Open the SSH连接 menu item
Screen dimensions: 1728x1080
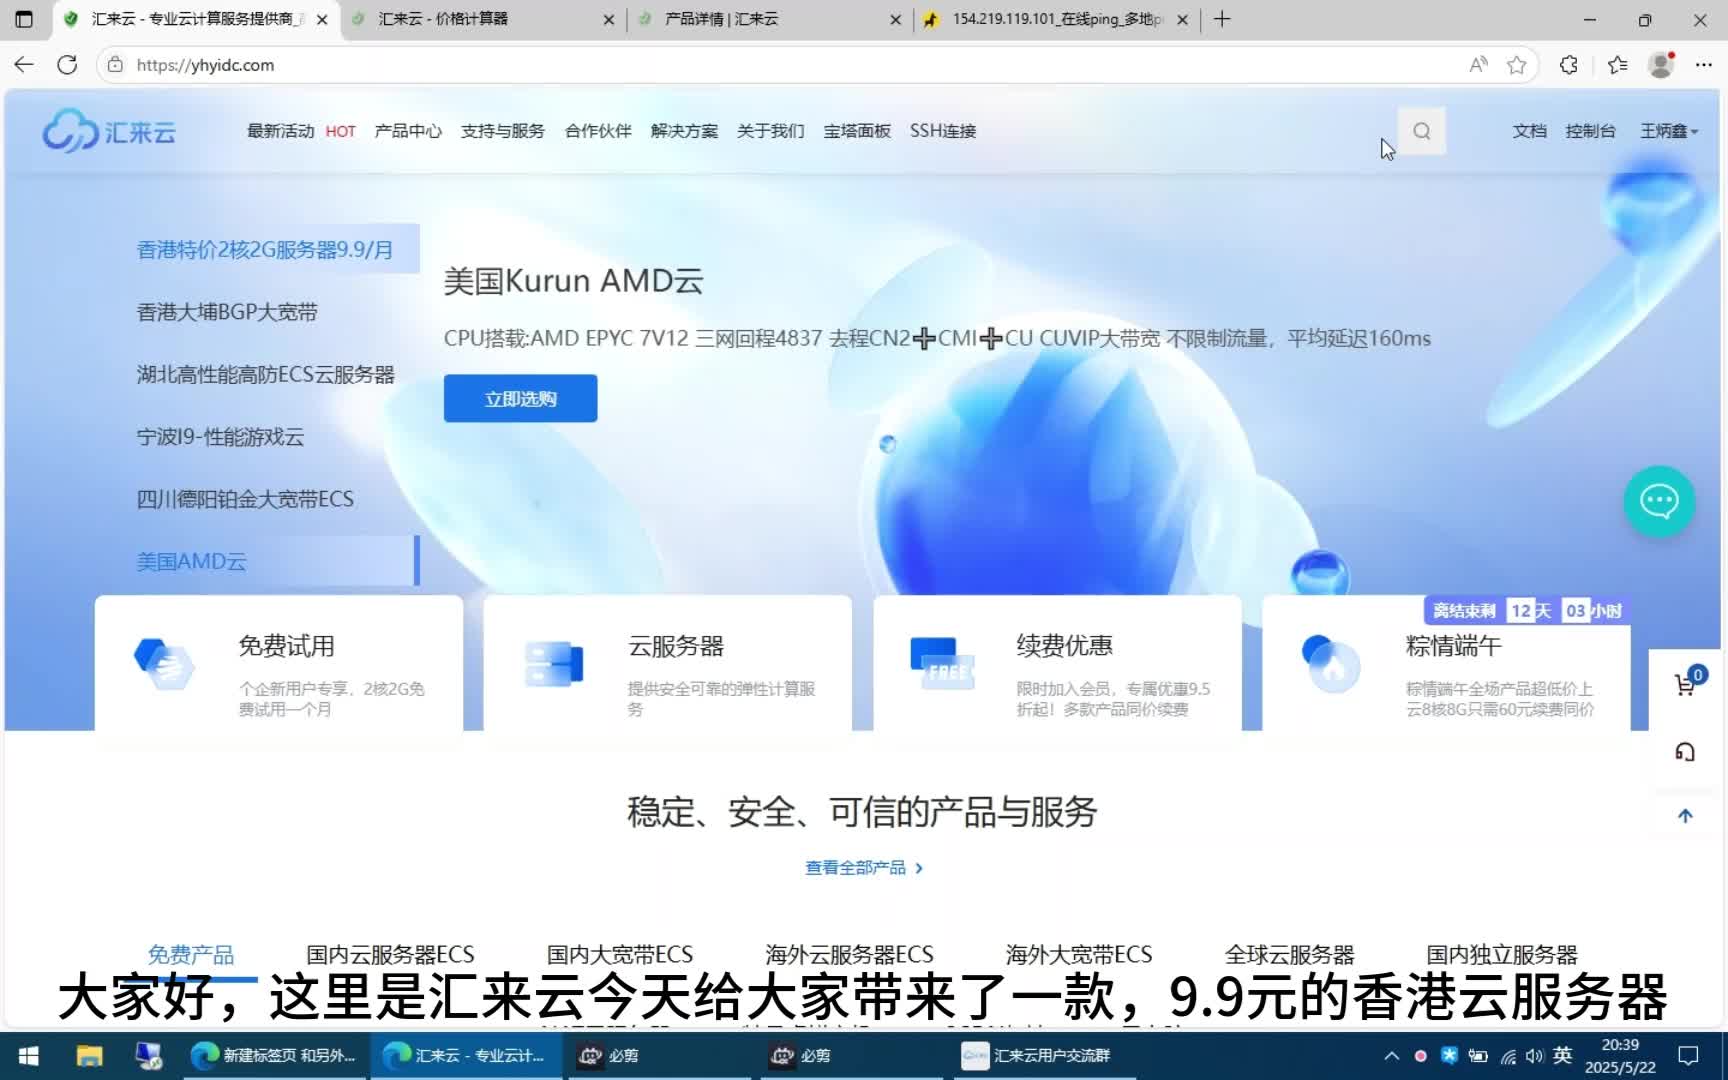point(943,131)
